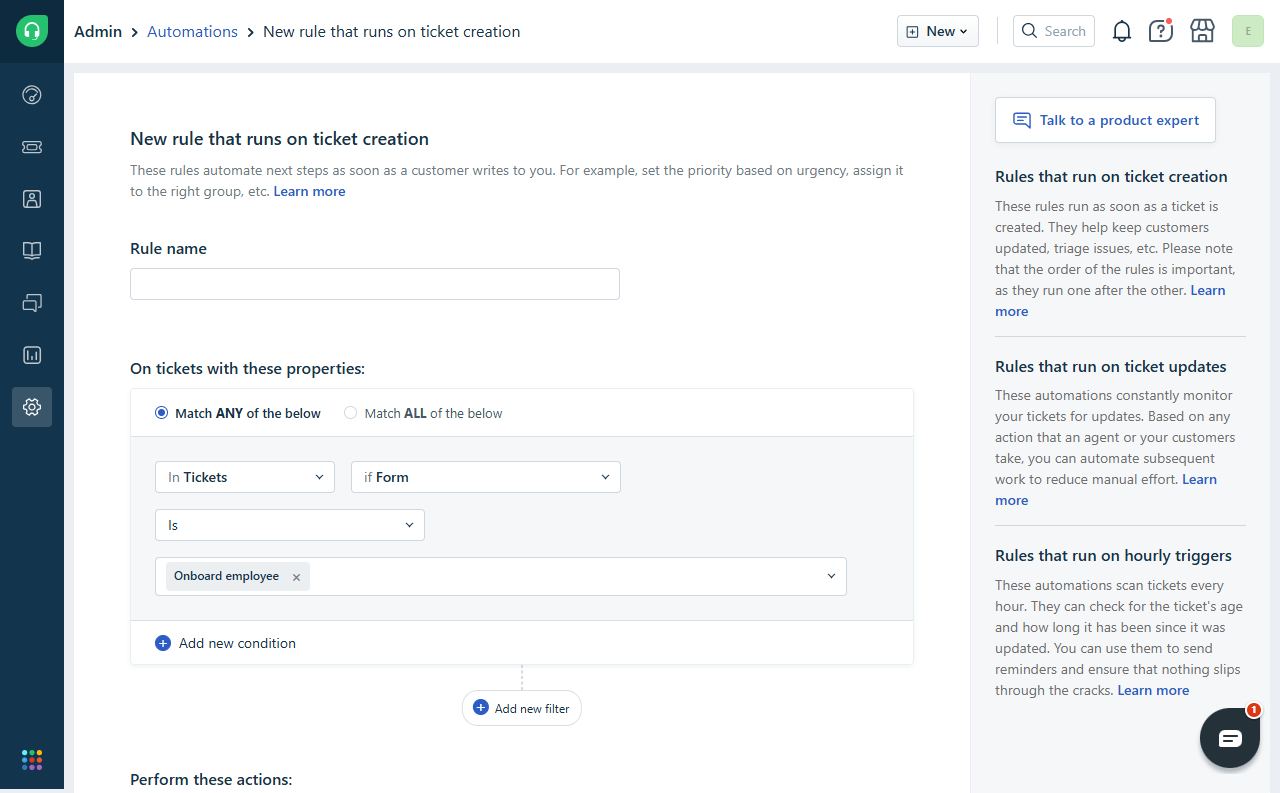Screen dimensions: 1280x793
Task: Open Learn more under hourly triggers help
Action: click(1153, 690)
